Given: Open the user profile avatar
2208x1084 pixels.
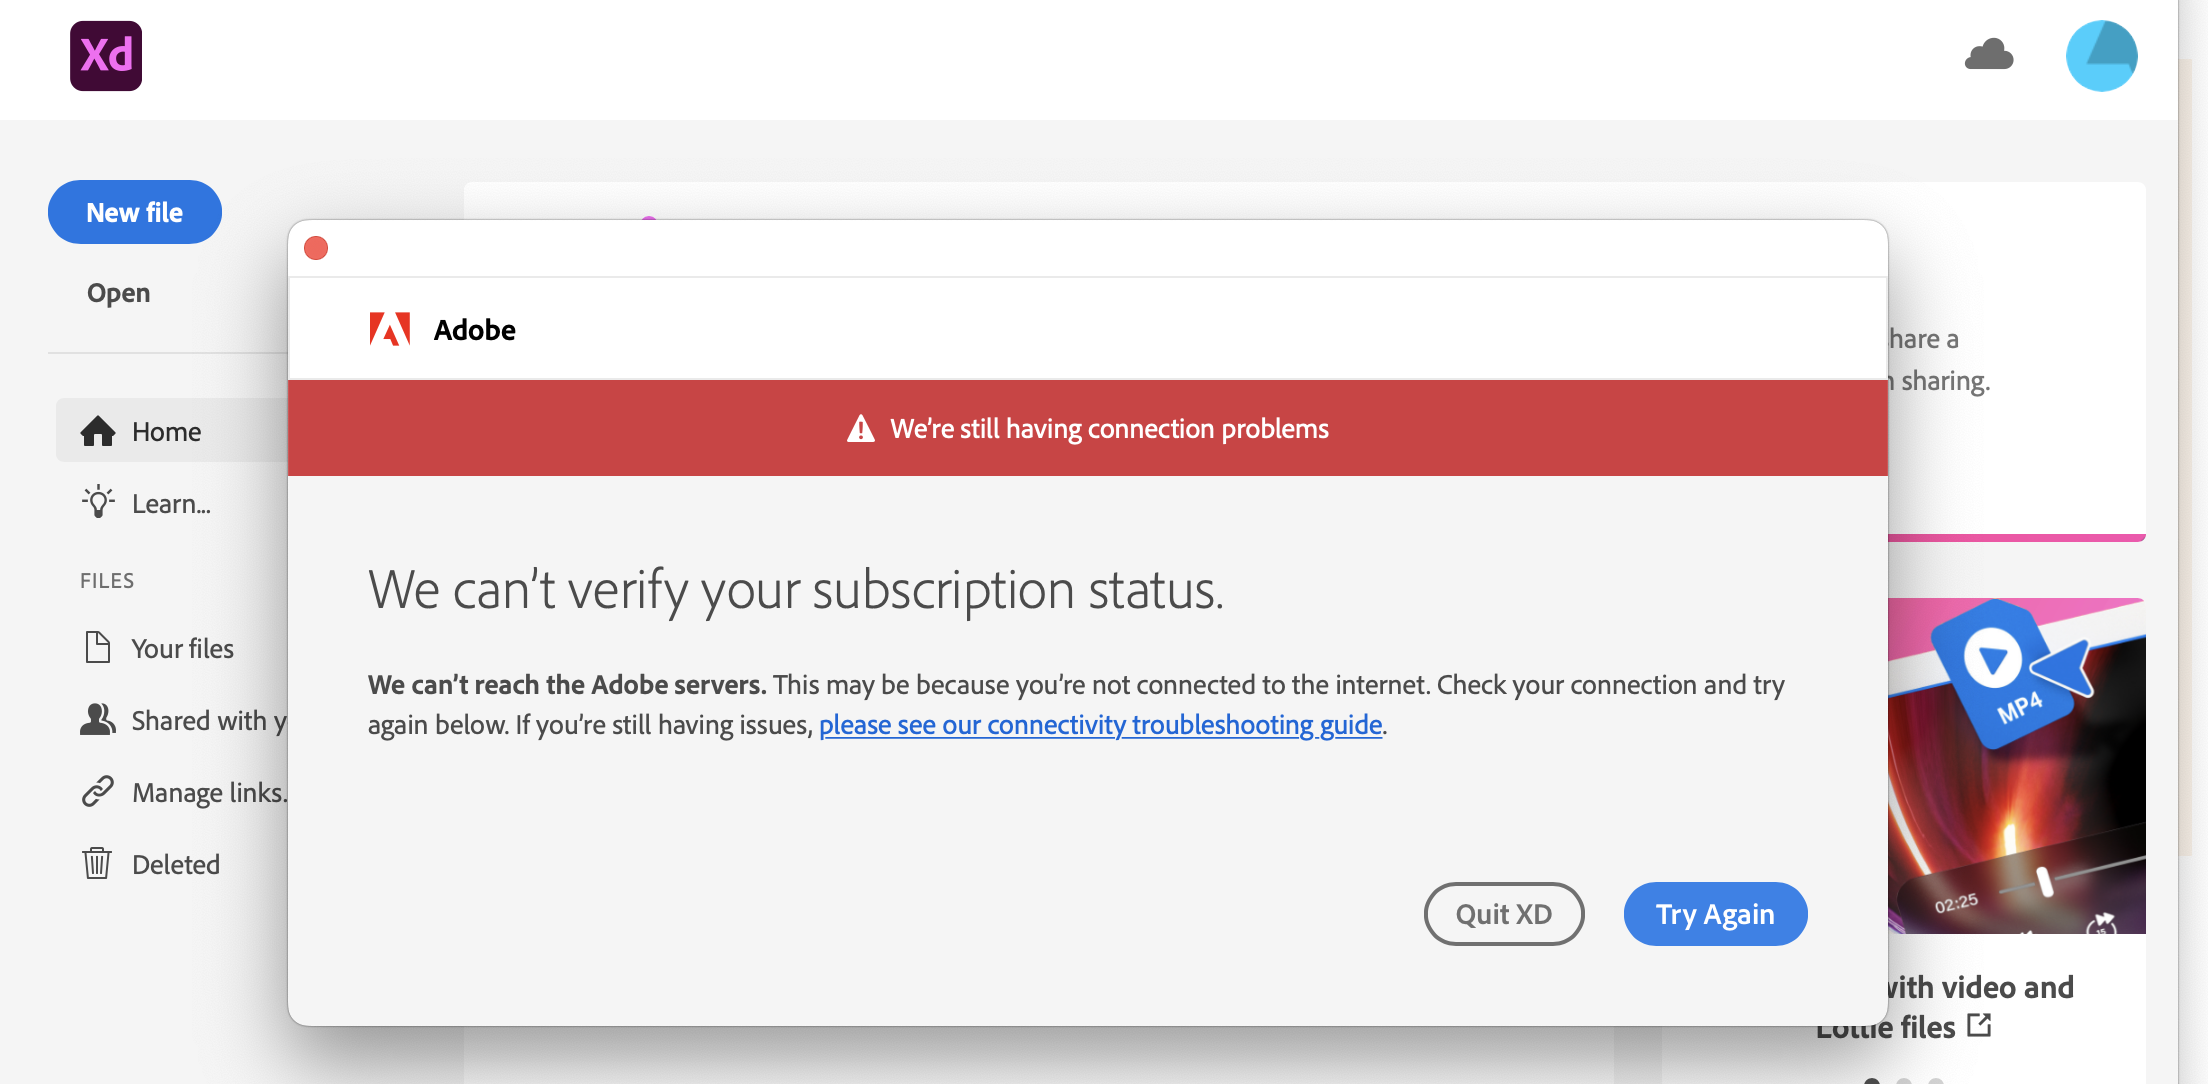Looking at the screenshot, I should tap(2101, 56).
